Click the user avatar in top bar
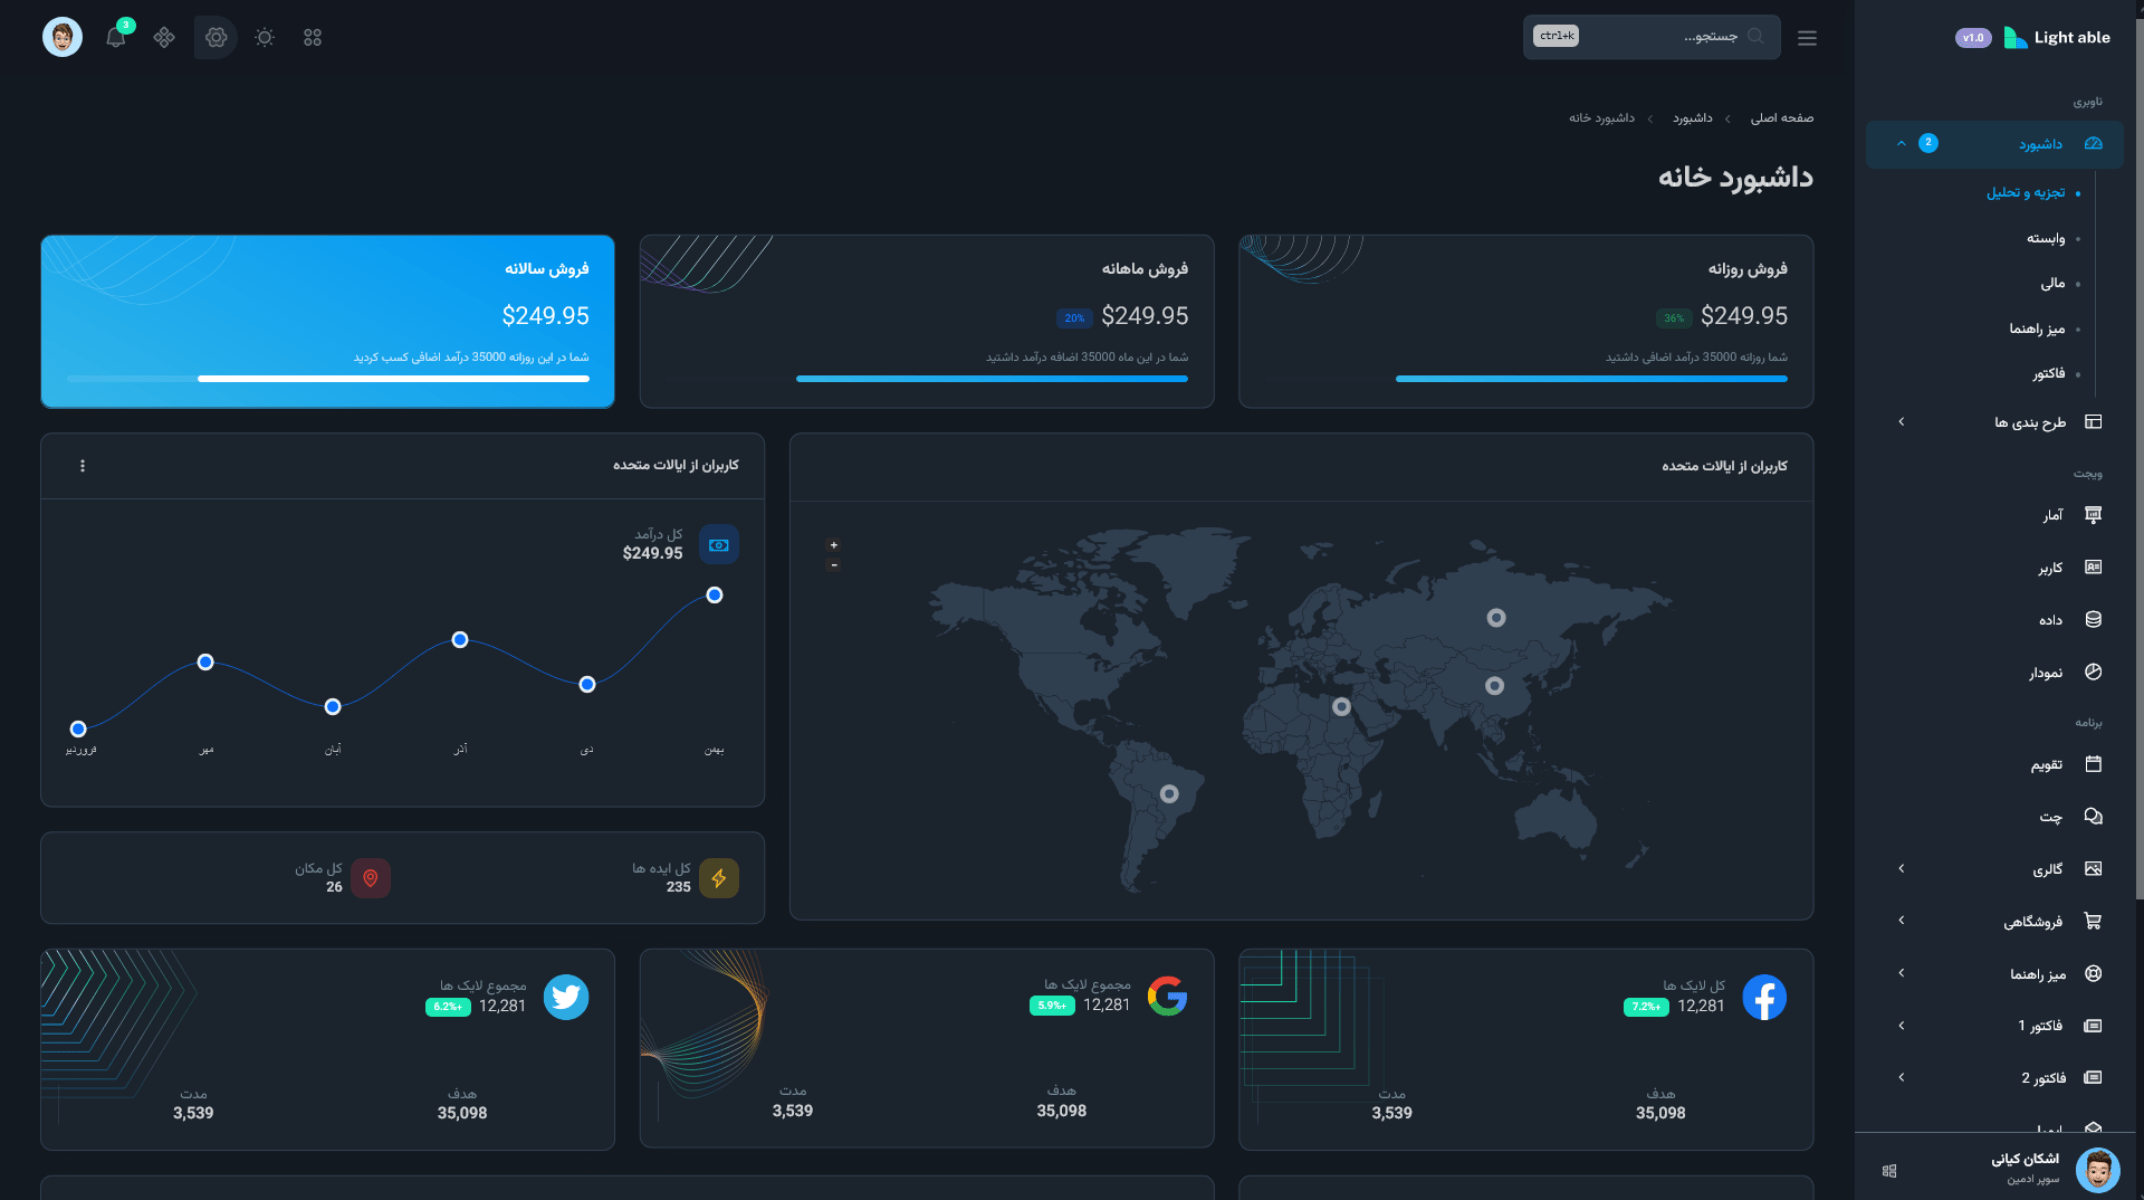2144x1200 pixels. pyautogui.click(x=62, y=37)
